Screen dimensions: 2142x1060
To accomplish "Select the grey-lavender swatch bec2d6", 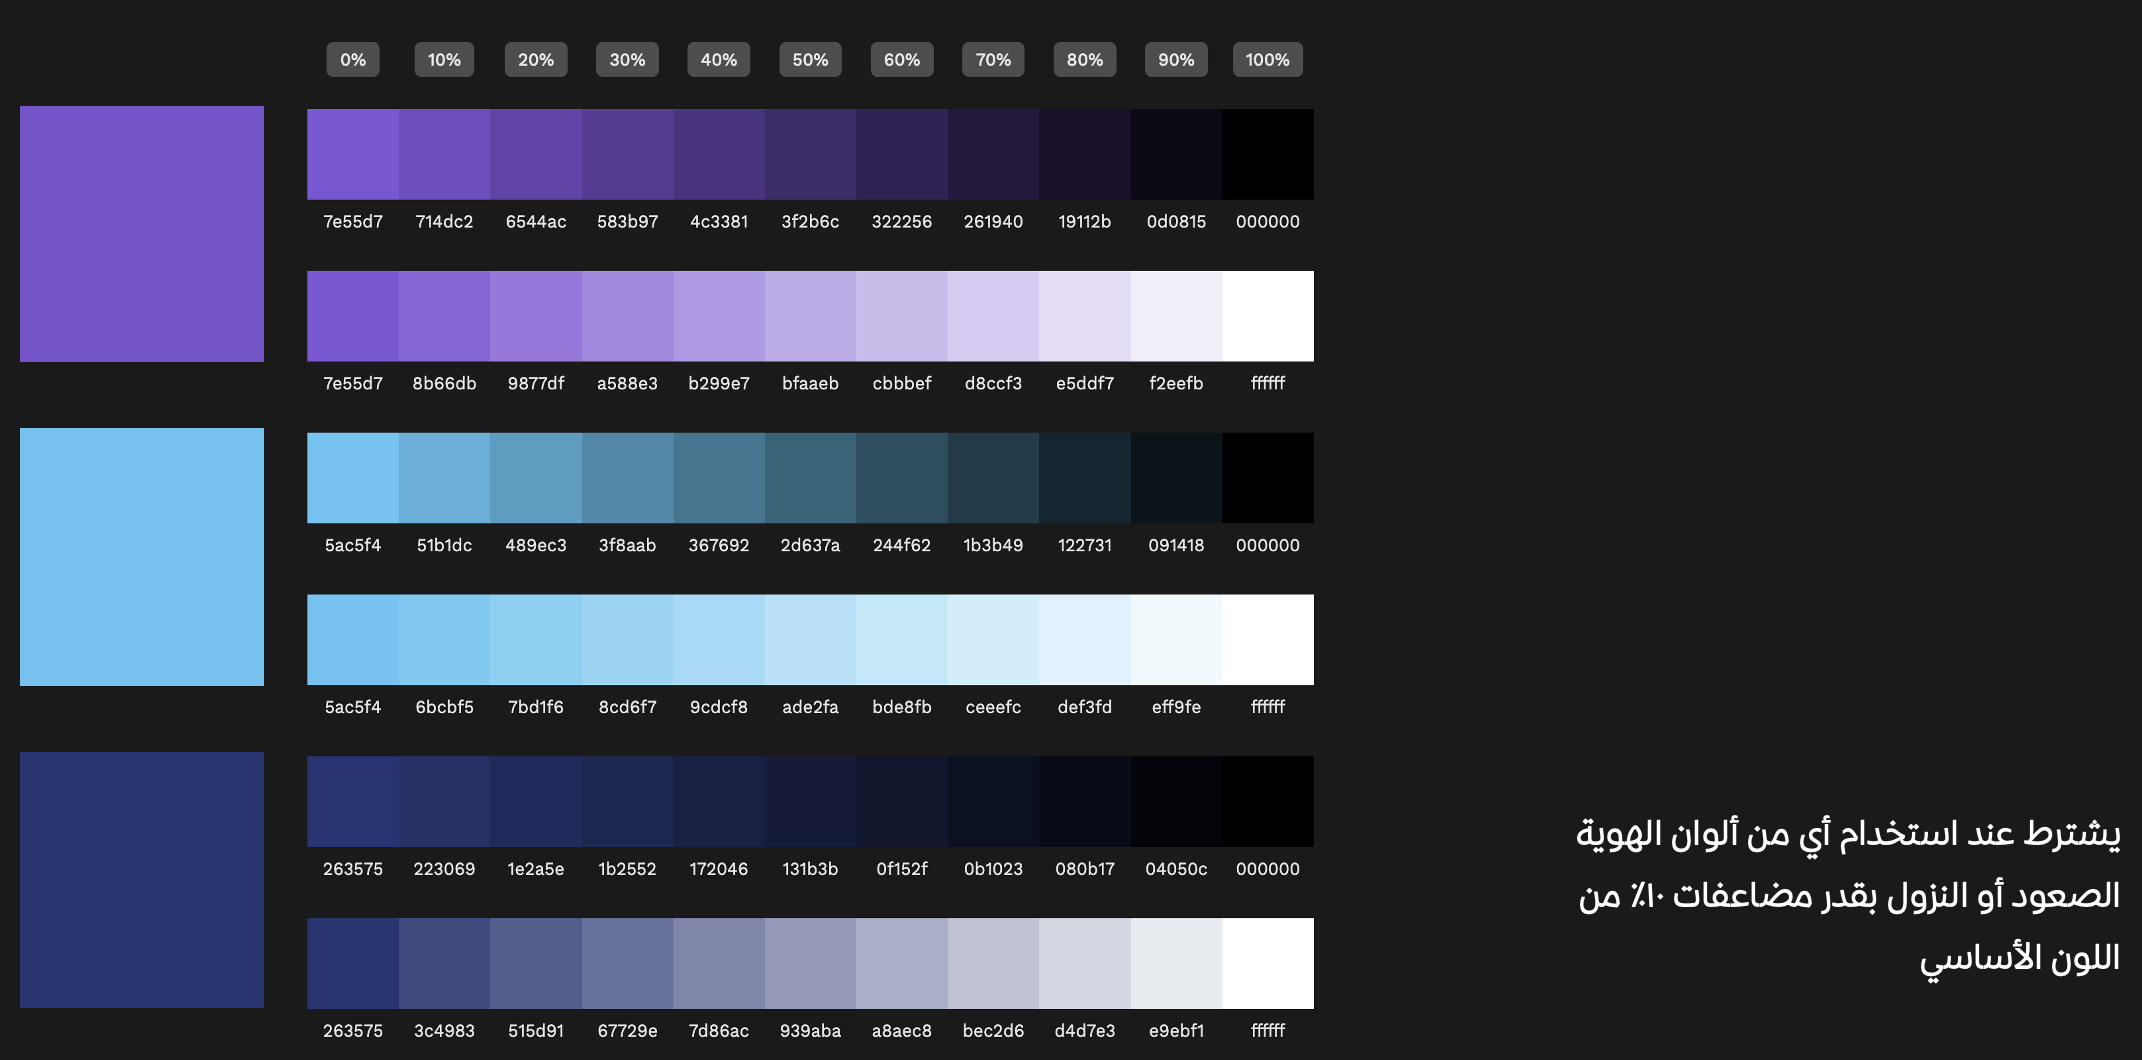I will click(x=993, y=963).
